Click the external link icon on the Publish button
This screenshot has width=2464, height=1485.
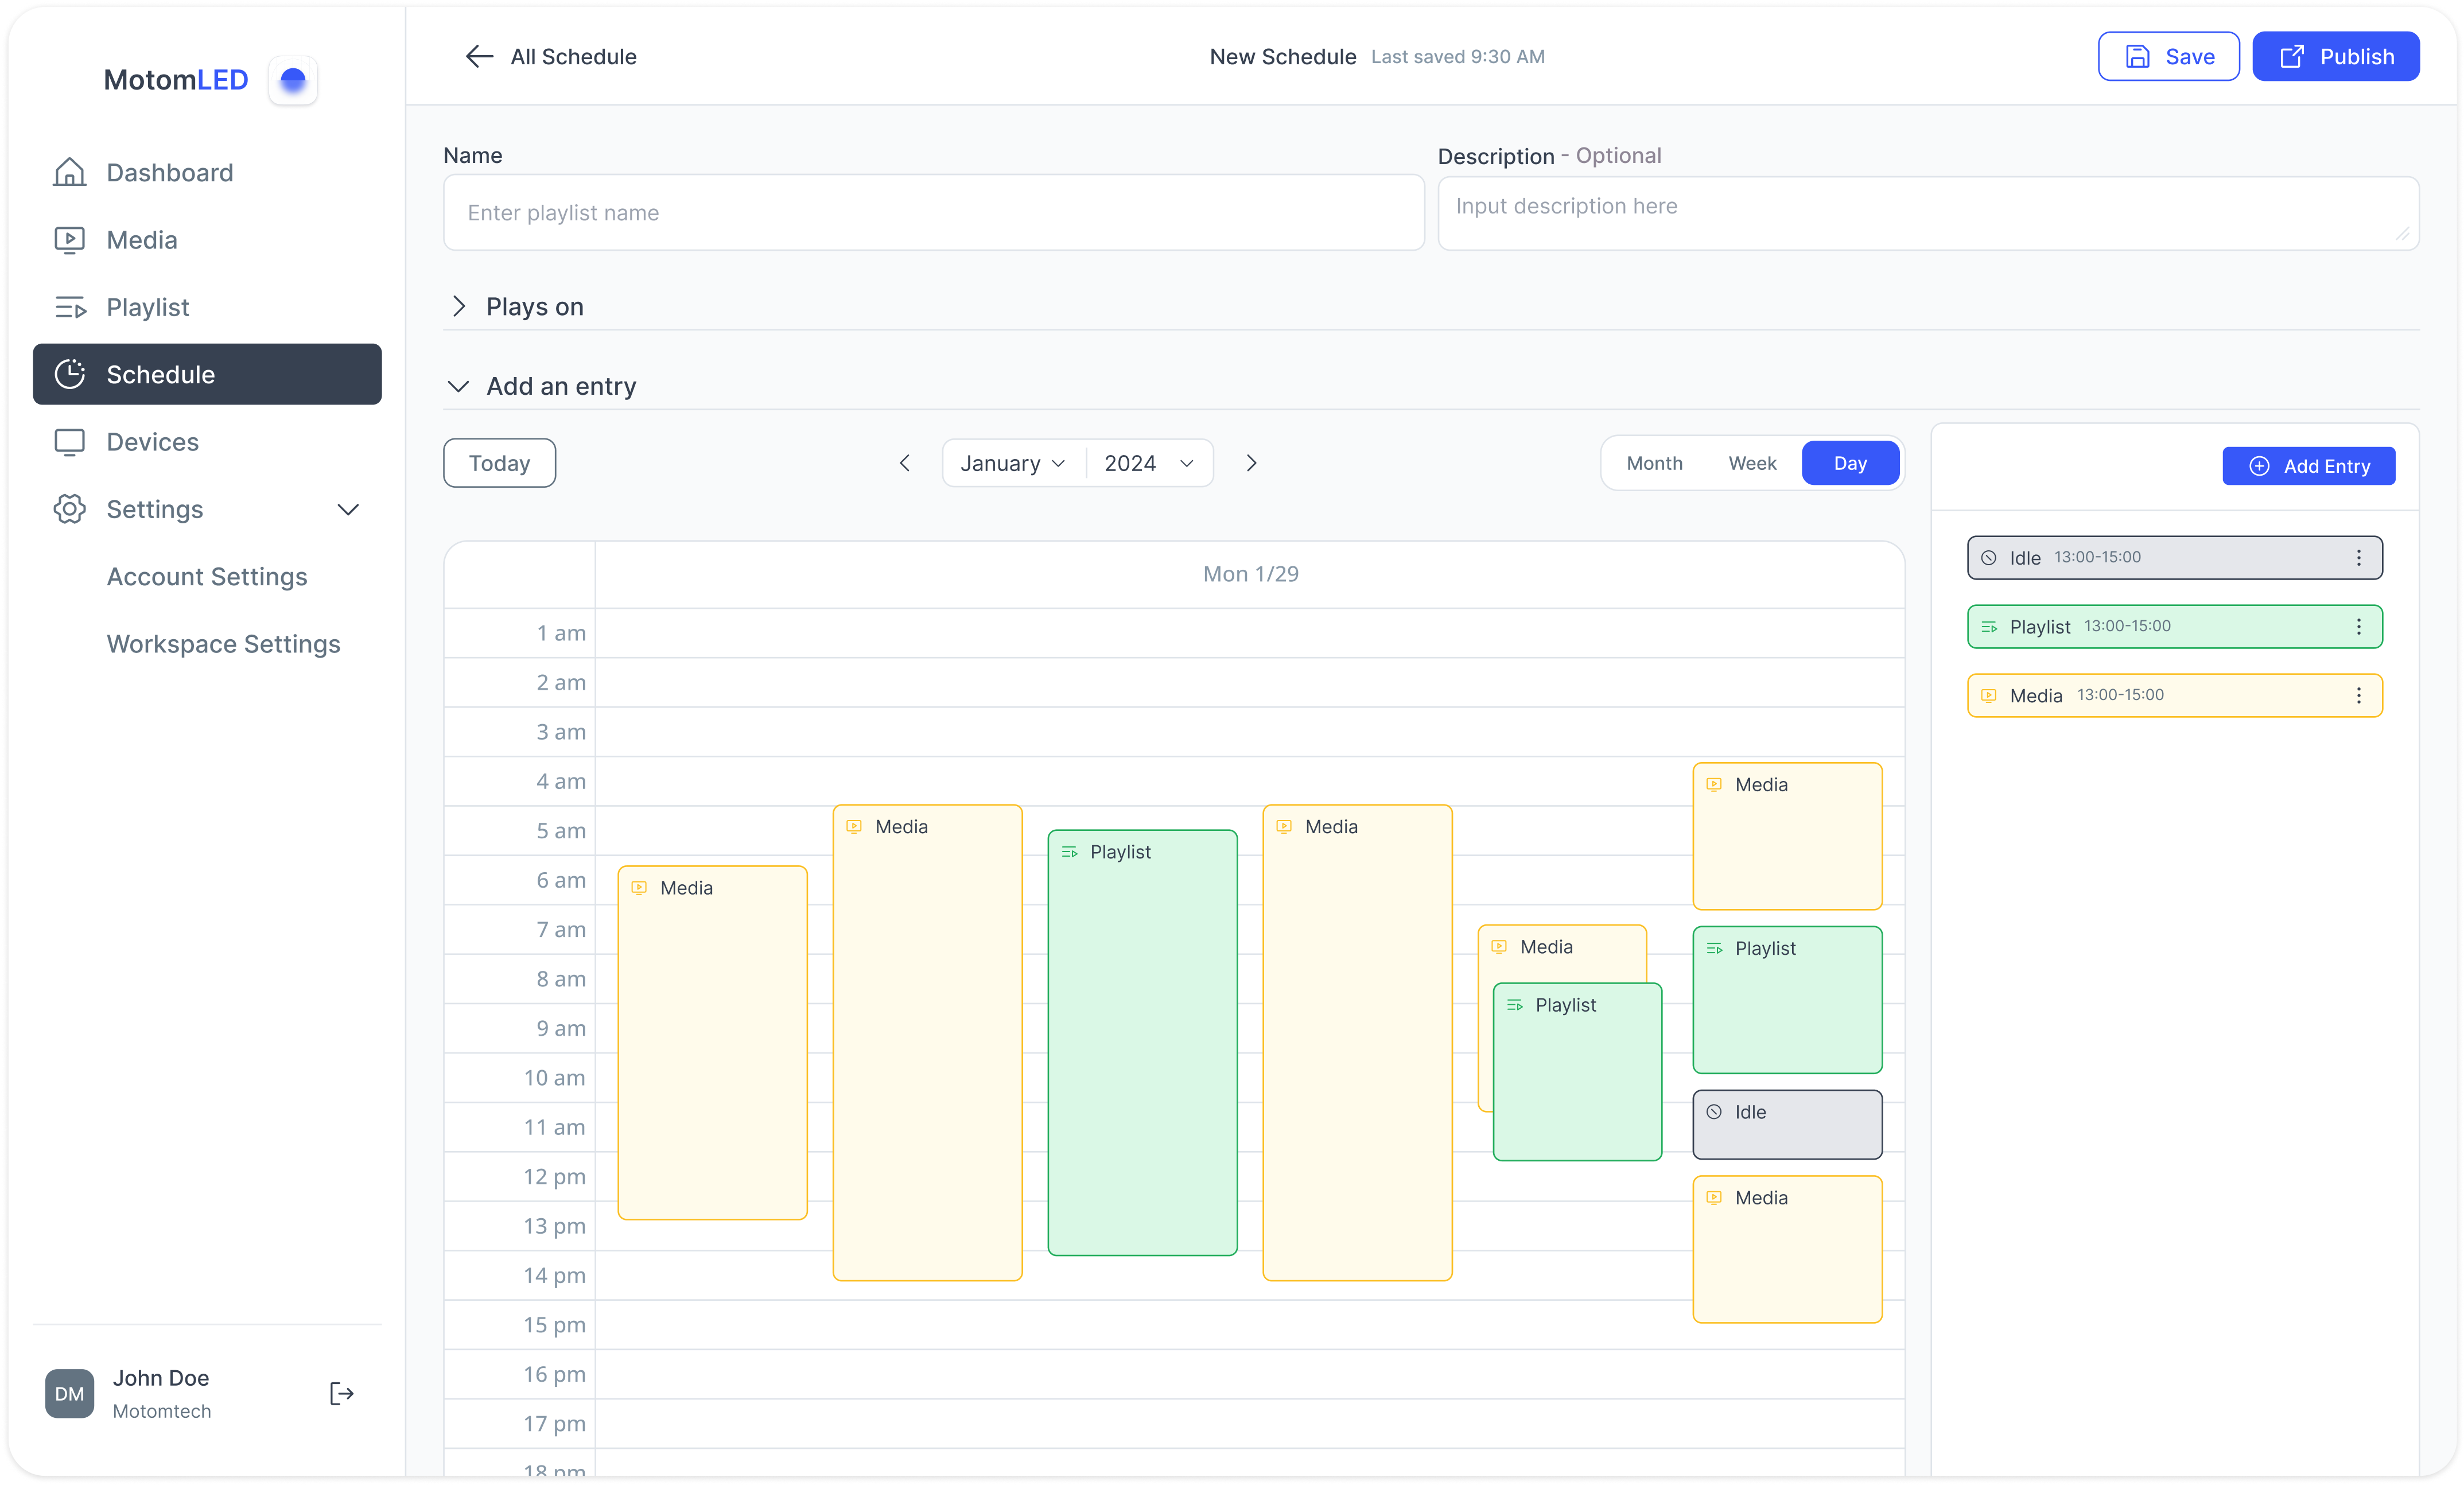coord(2291,57)
